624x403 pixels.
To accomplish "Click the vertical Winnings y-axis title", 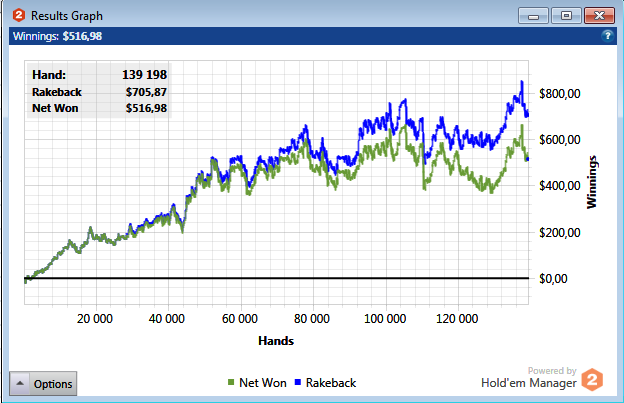I will point(592,182).
